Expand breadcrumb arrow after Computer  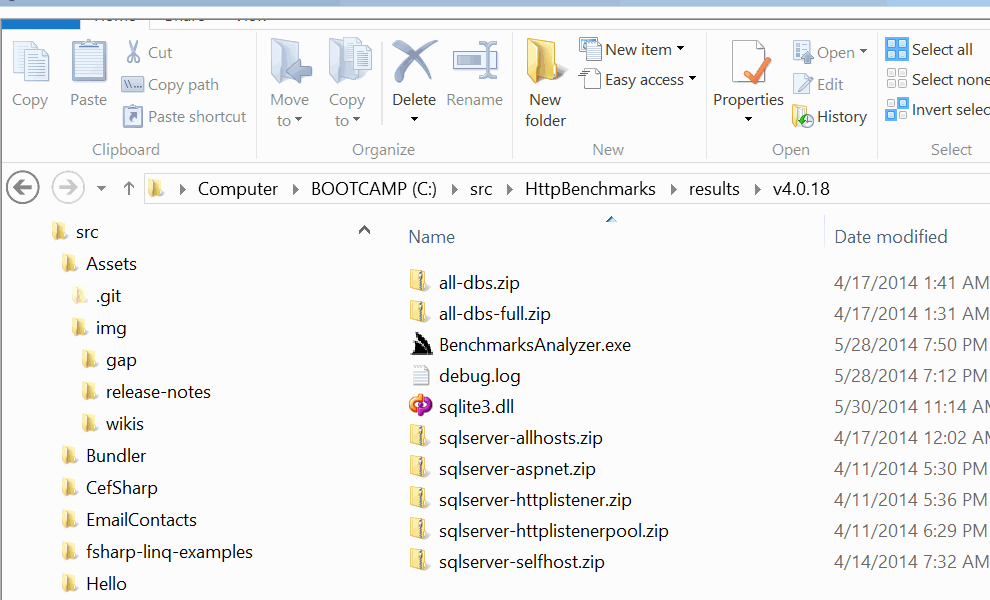(295, 189)
